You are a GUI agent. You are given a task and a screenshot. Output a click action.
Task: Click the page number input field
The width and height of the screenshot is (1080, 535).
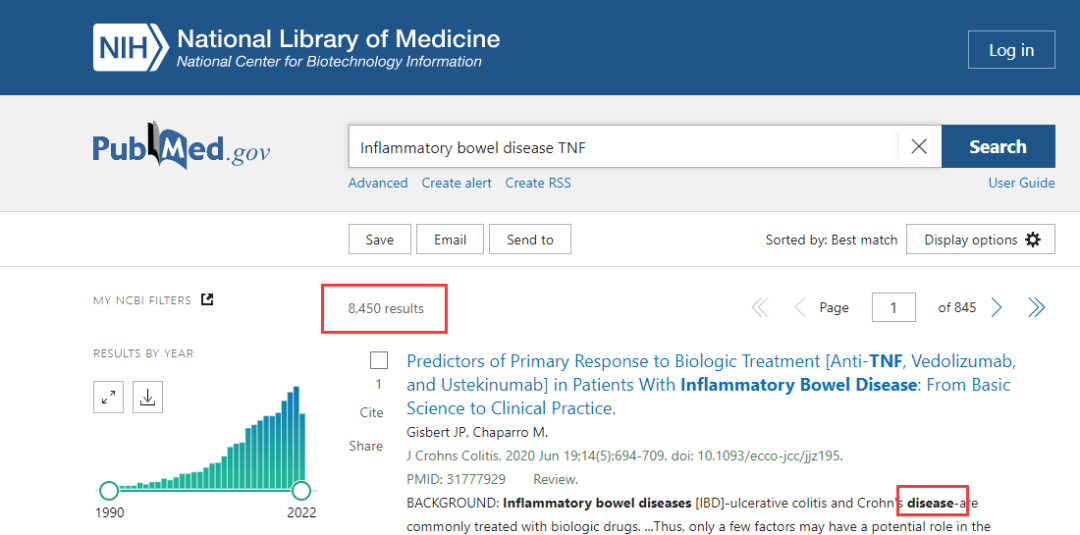(893, 308)
